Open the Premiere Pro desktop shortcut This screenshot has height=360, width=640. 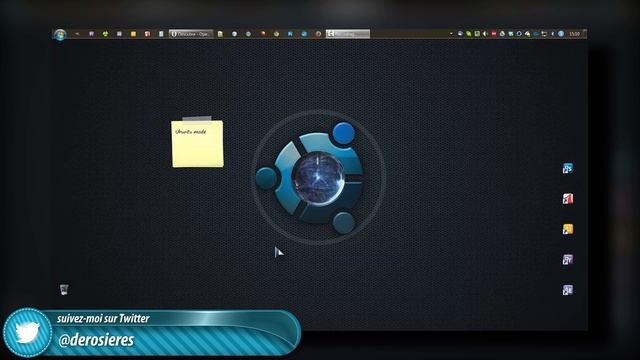click(568, 259)
